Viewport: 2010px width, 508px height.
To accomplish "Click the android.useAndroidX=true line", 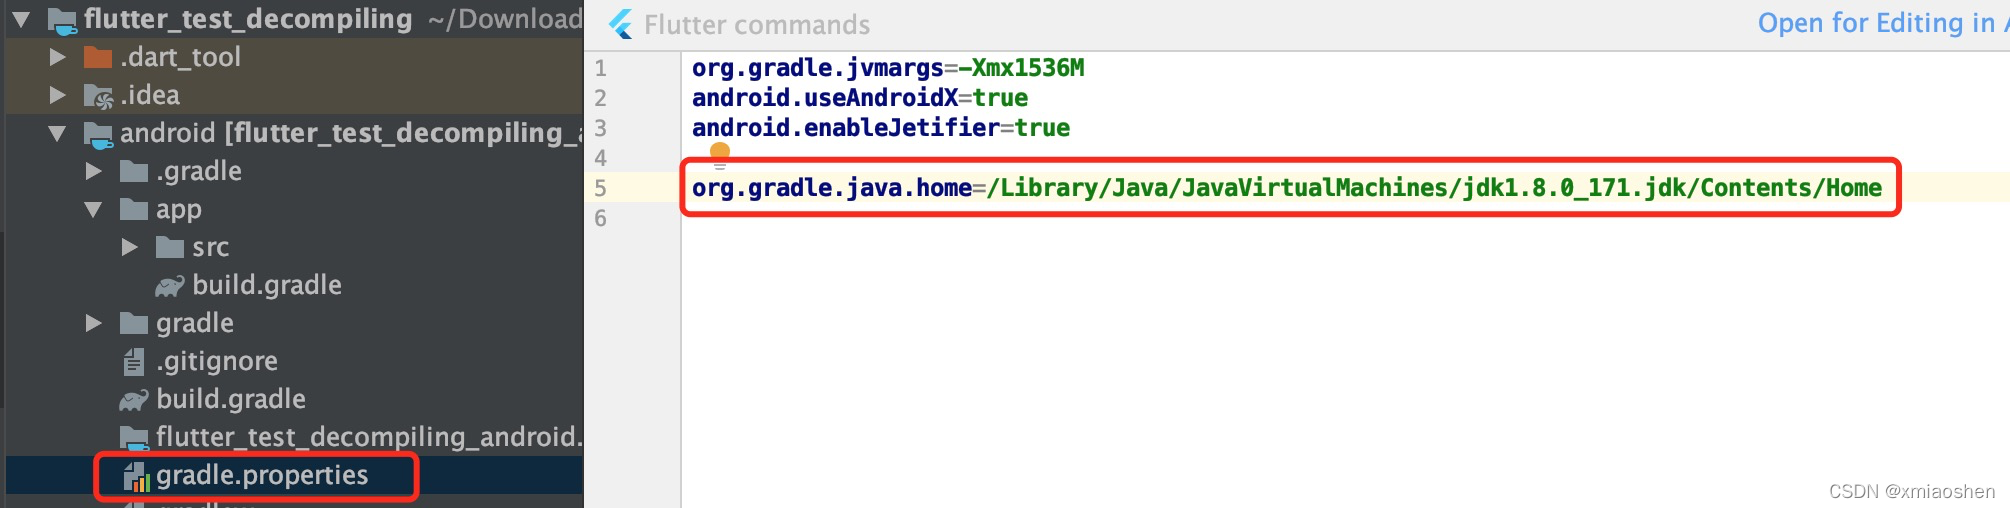I will pyautogui.click(x=860, y=98).
